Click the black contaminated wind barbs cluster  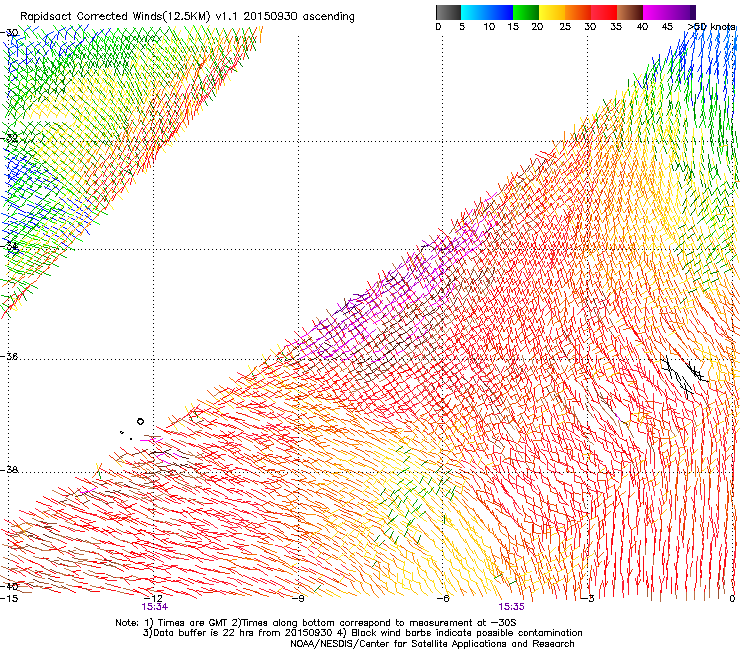pyautogui.click(x=684, y=375)
